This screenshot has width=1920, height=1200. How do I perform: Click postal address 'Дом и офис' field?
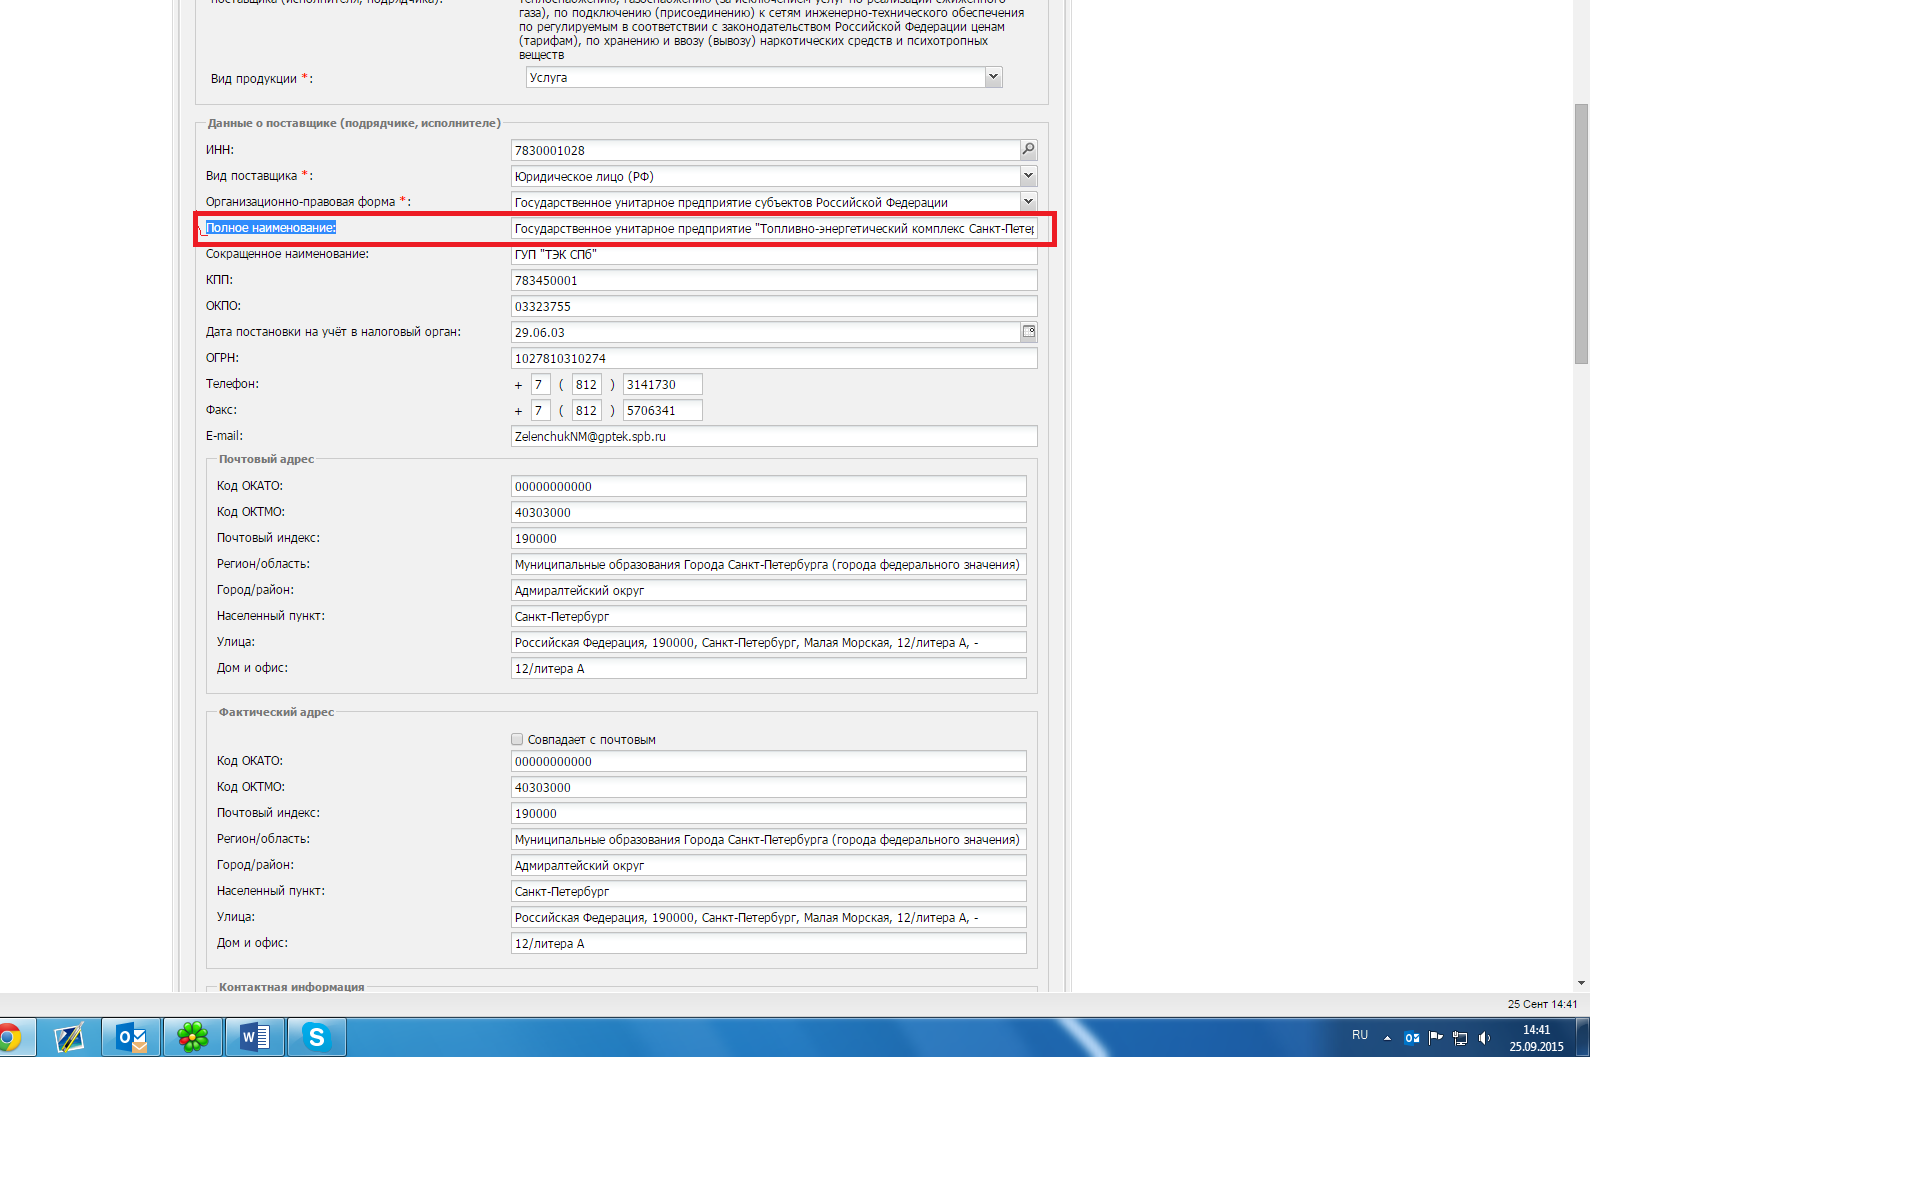pos(769,668)
